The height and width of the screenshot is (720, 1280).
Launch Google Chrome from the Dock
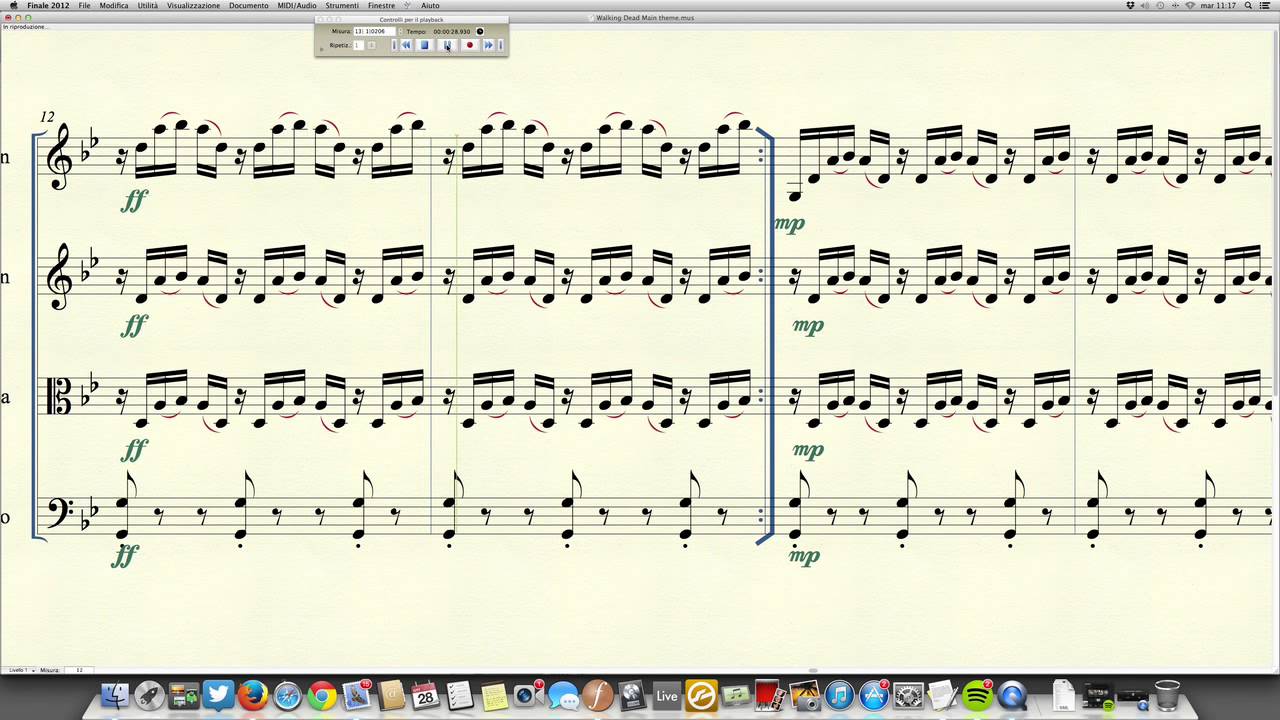321,696
